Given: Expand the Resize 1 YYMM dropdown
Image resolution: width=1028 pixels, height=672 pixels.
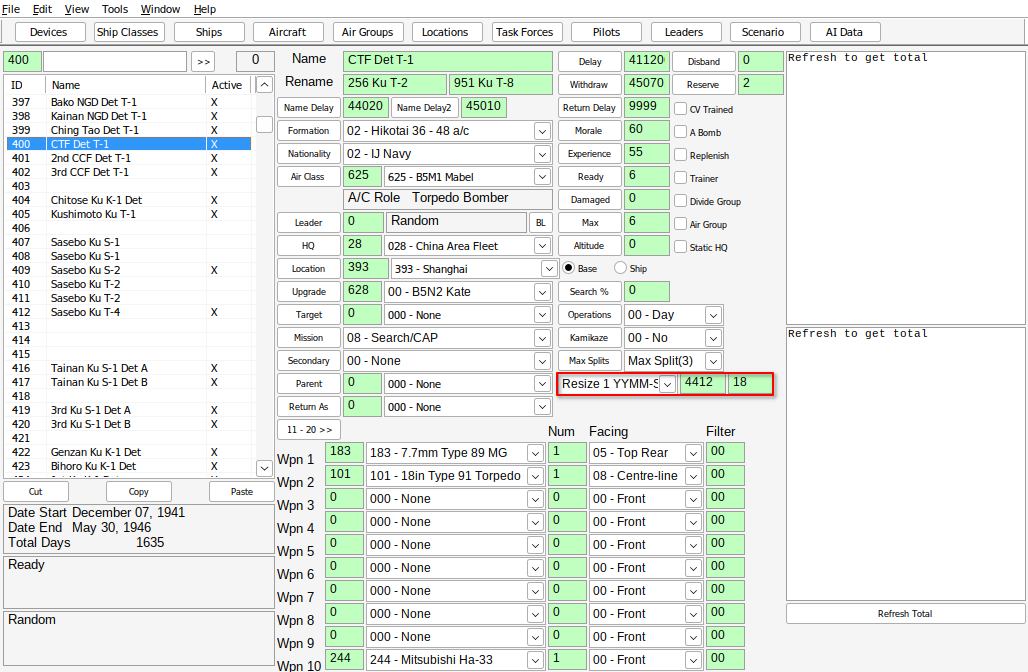Looking at the screenshot, I should (667, 384).
